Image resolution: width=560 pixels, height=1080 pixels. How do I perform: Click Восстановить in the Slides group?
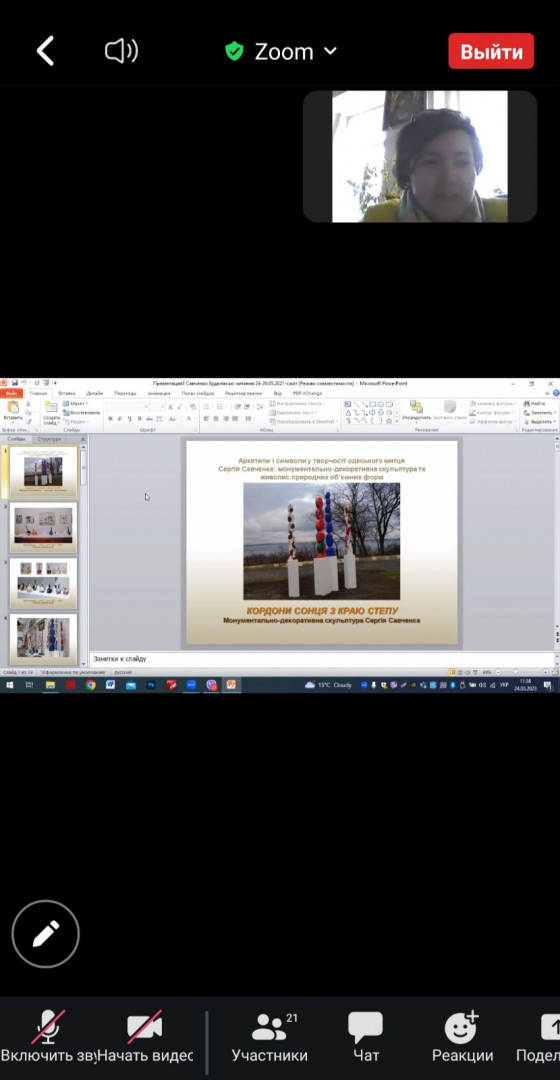[x=81, y=413]
